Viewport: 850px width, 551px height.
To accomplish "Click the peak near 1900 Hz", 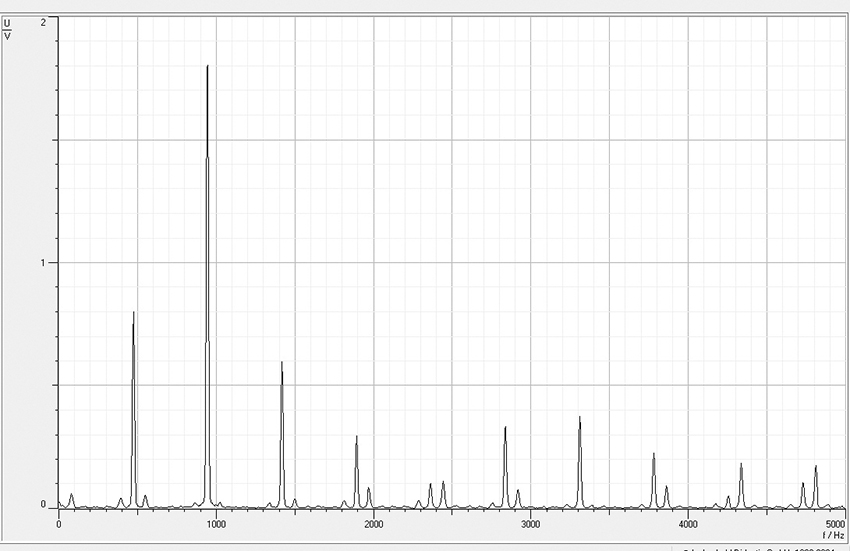I will pos(356,440).
